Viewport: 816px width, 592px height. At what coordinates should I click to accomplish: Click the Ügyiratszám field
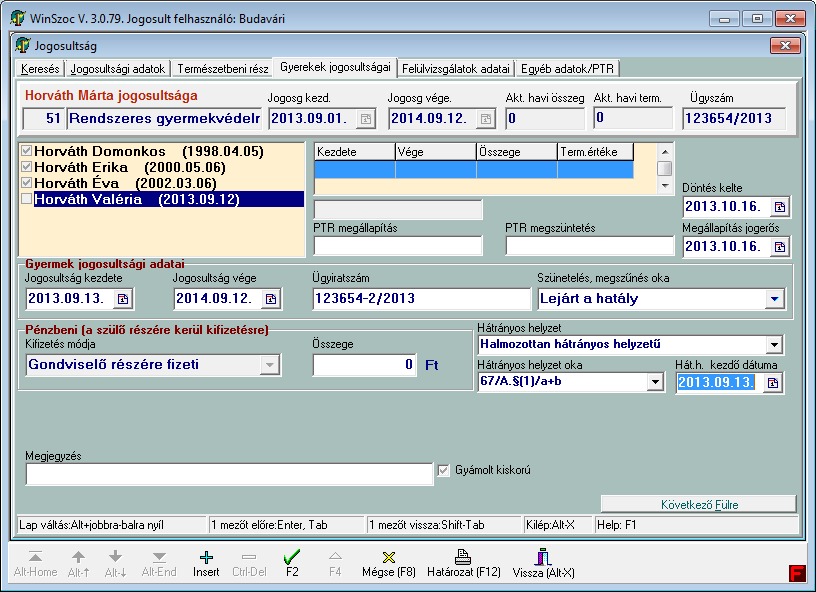[422, 299]
